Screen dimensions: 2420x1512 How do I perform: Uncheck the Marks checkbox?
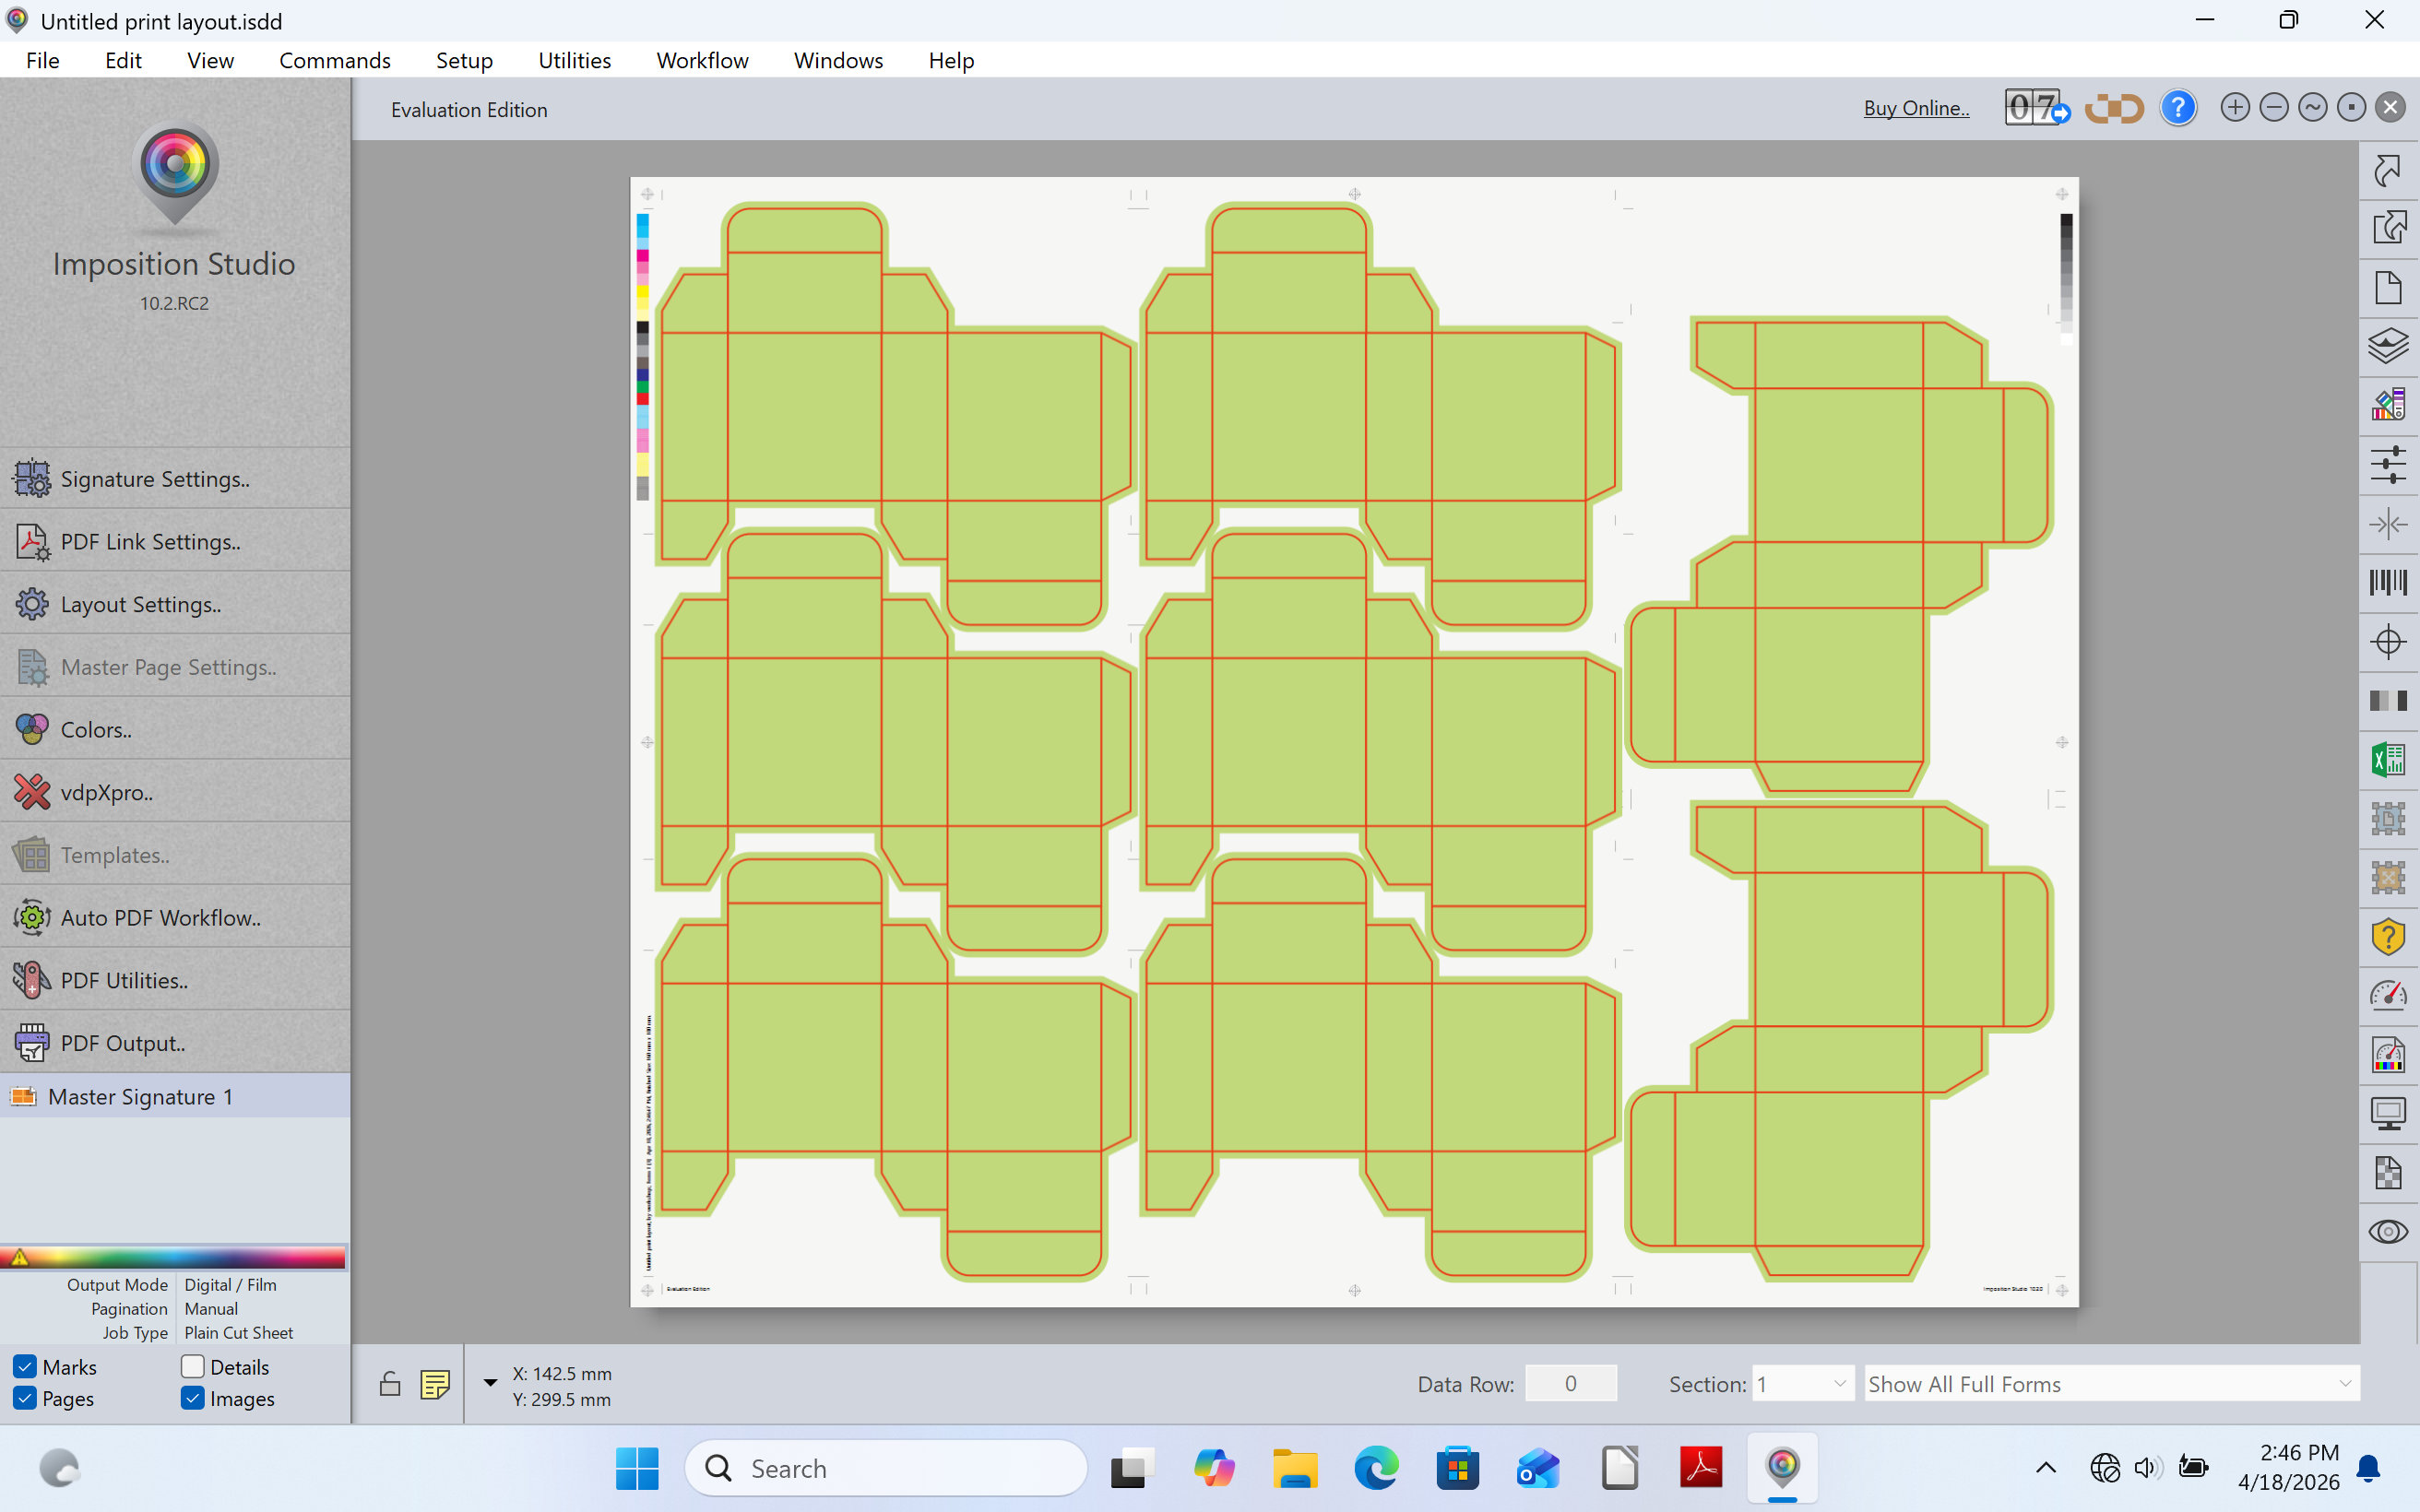pyautogui.click(x=25, y=1366)
